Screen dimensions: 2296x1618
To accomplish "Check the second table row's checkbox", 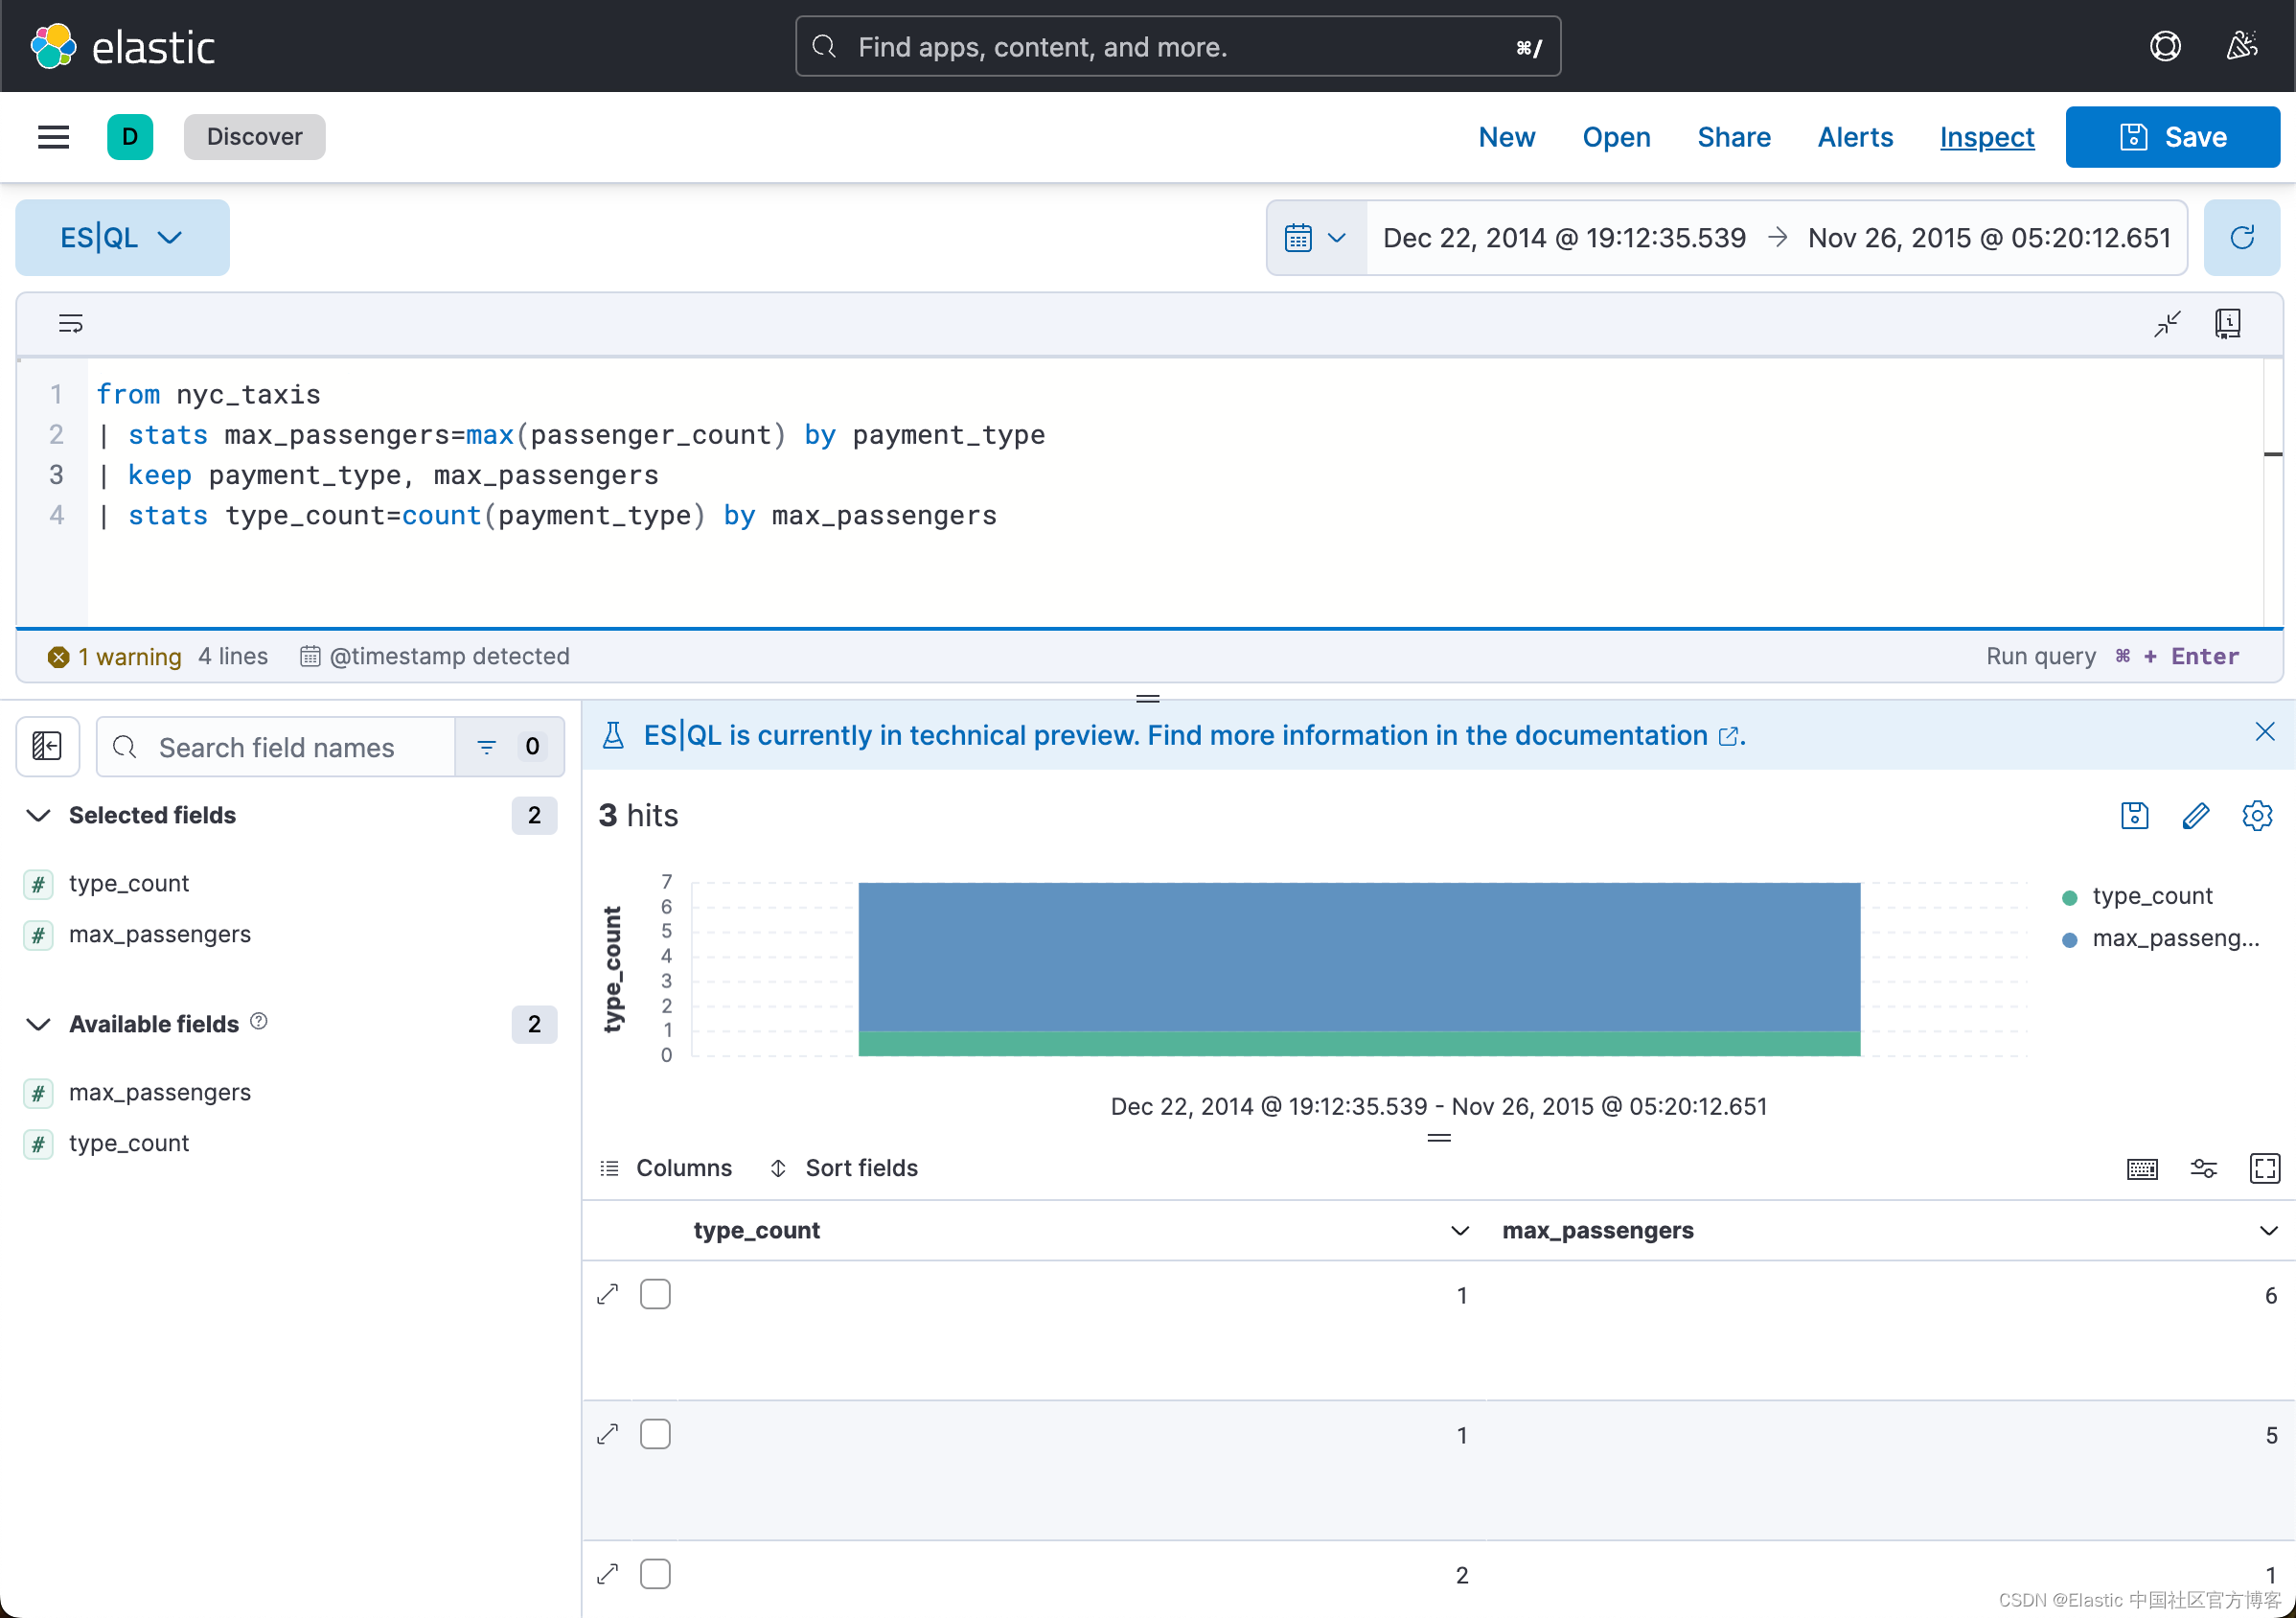I will (x=655, y=1433).
